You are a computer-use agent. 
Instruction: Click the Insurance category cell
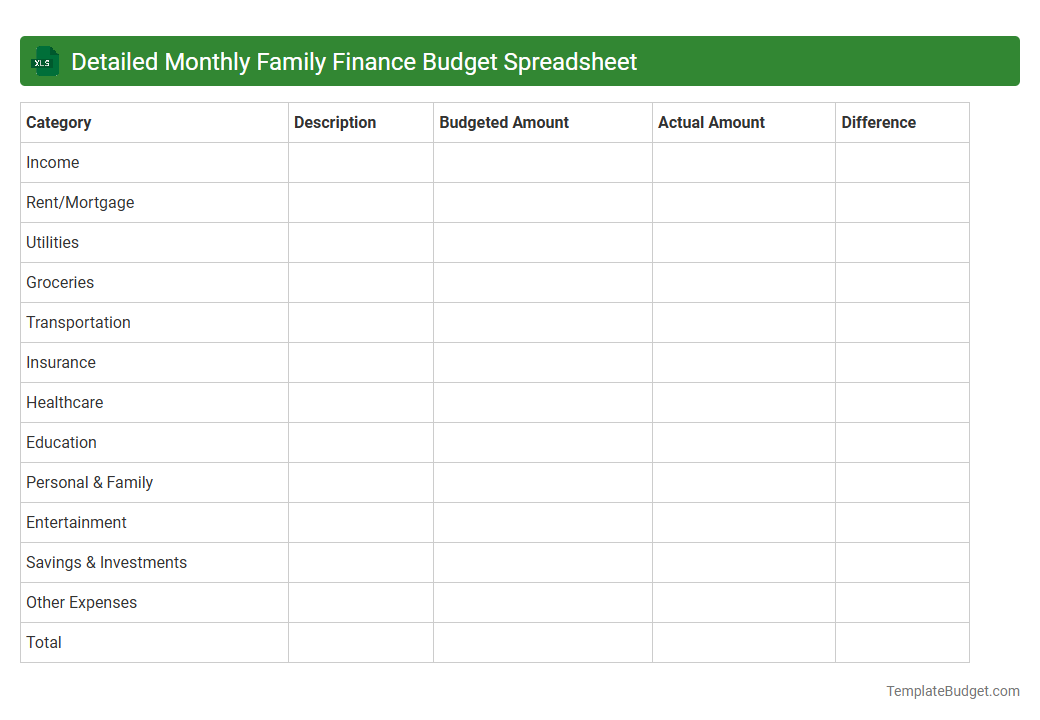[x=61, y=362]
